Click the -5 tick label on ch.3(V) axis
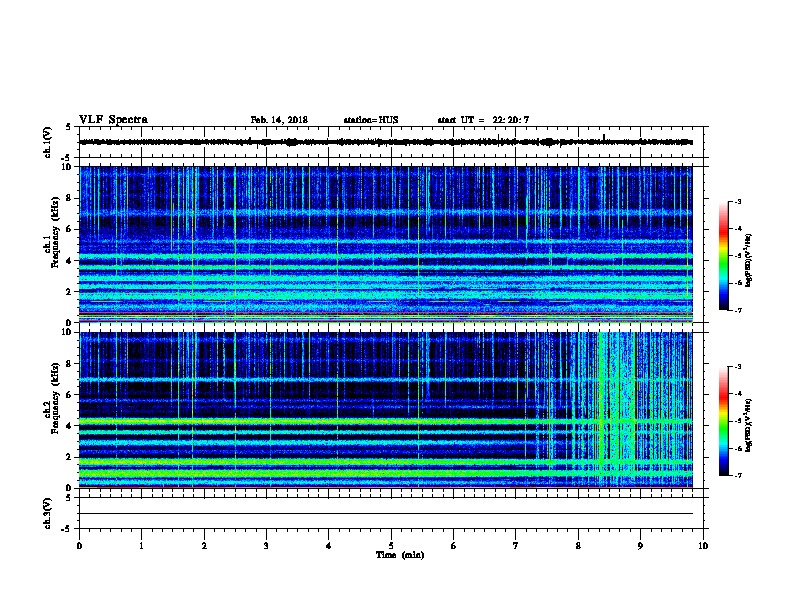792x612 pixels. pos(66,529)
